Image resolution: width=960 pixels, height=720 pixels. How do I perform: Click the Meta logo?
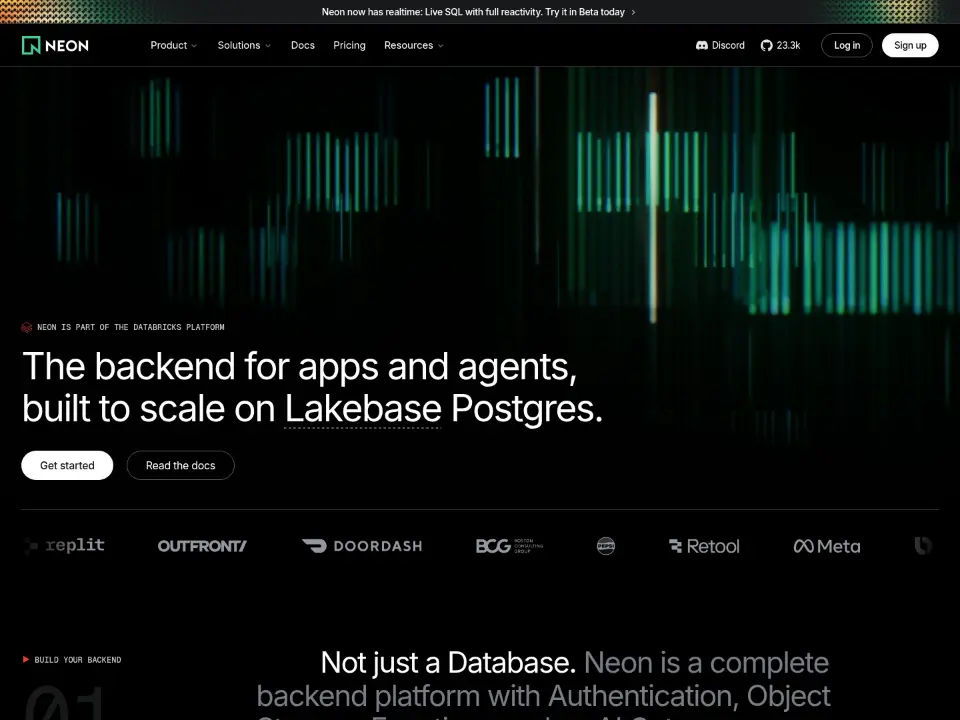click(827, 546)
